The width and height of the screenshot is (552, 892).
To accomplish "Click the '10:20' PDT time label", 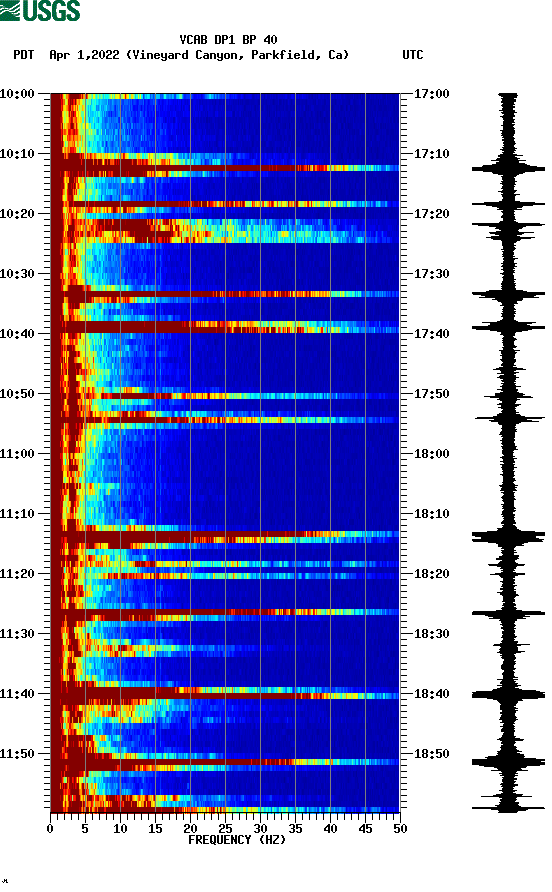I will 18,213.
